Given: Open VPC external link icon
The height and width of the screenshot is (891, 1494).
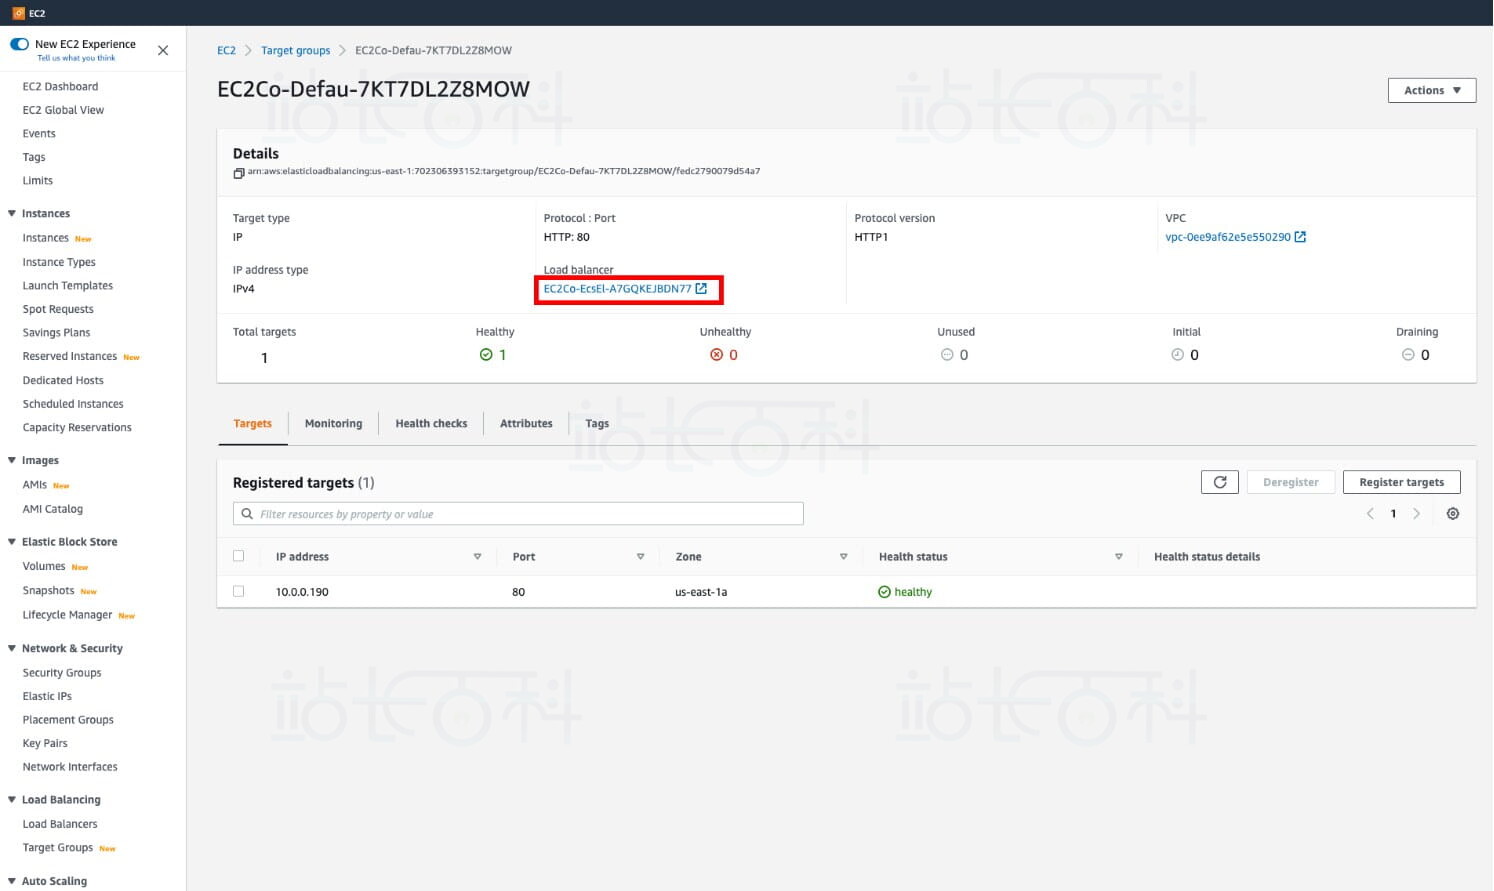Looking at the screenshot, I should (x=1300, y=237).
